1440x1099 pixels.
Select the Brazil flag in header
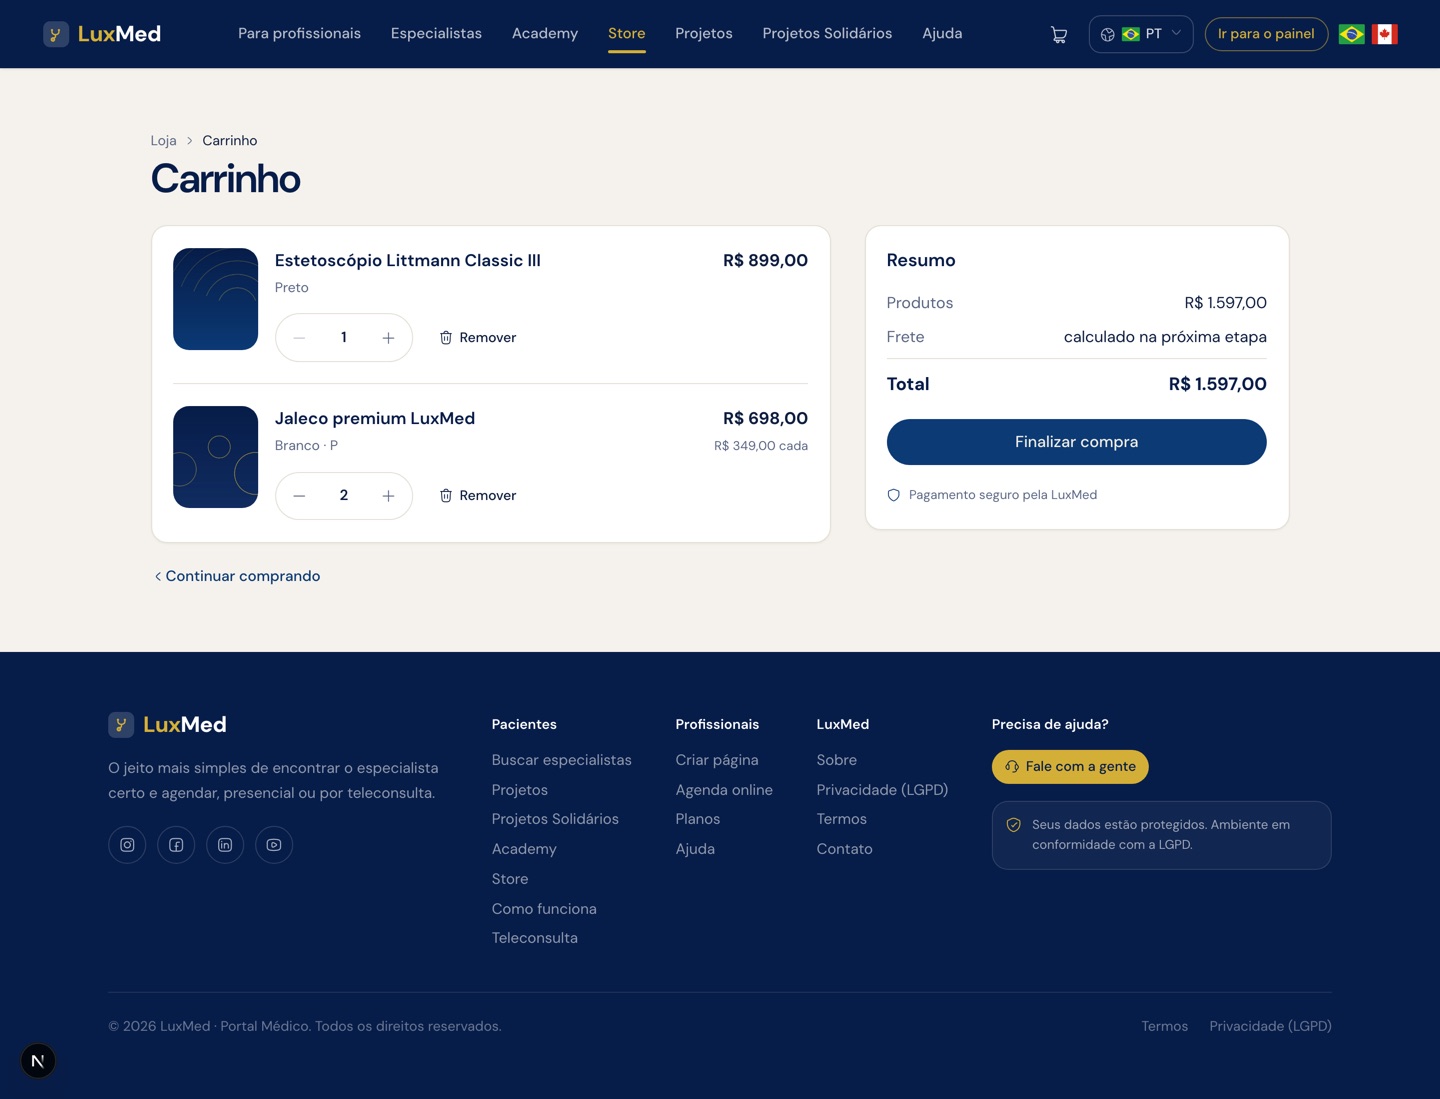1351,34
